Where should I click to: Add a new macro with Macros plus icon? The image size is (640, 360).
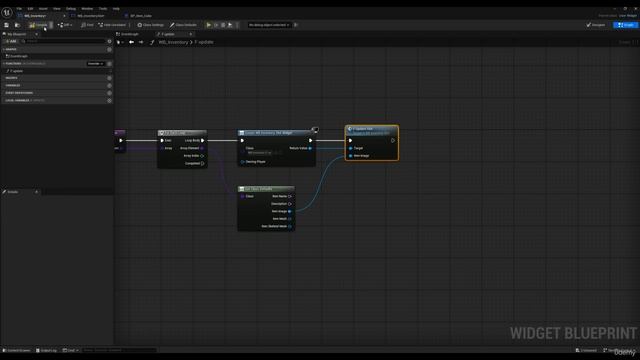pyautogui.click(x=109, y=78)
